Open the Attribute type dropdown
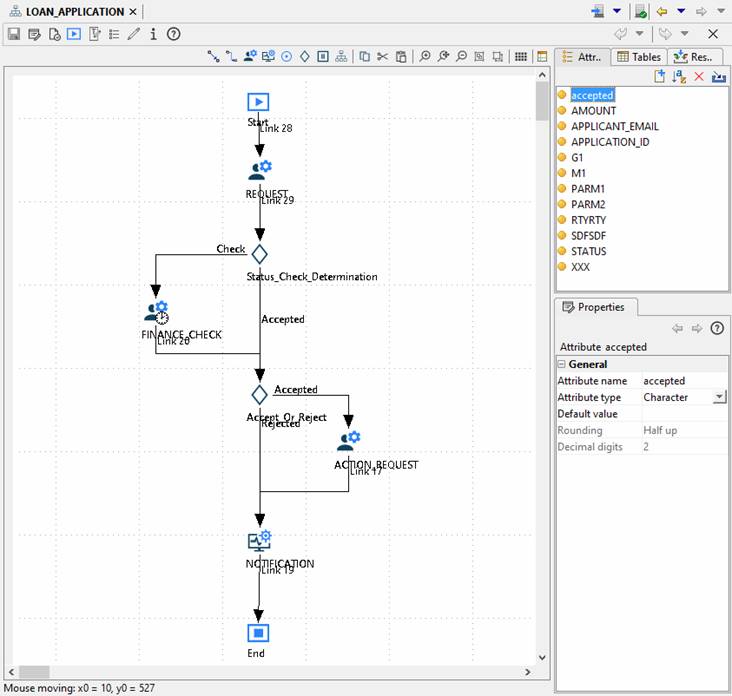The width and height of the screenshot is (732, 696). (719, 397)
